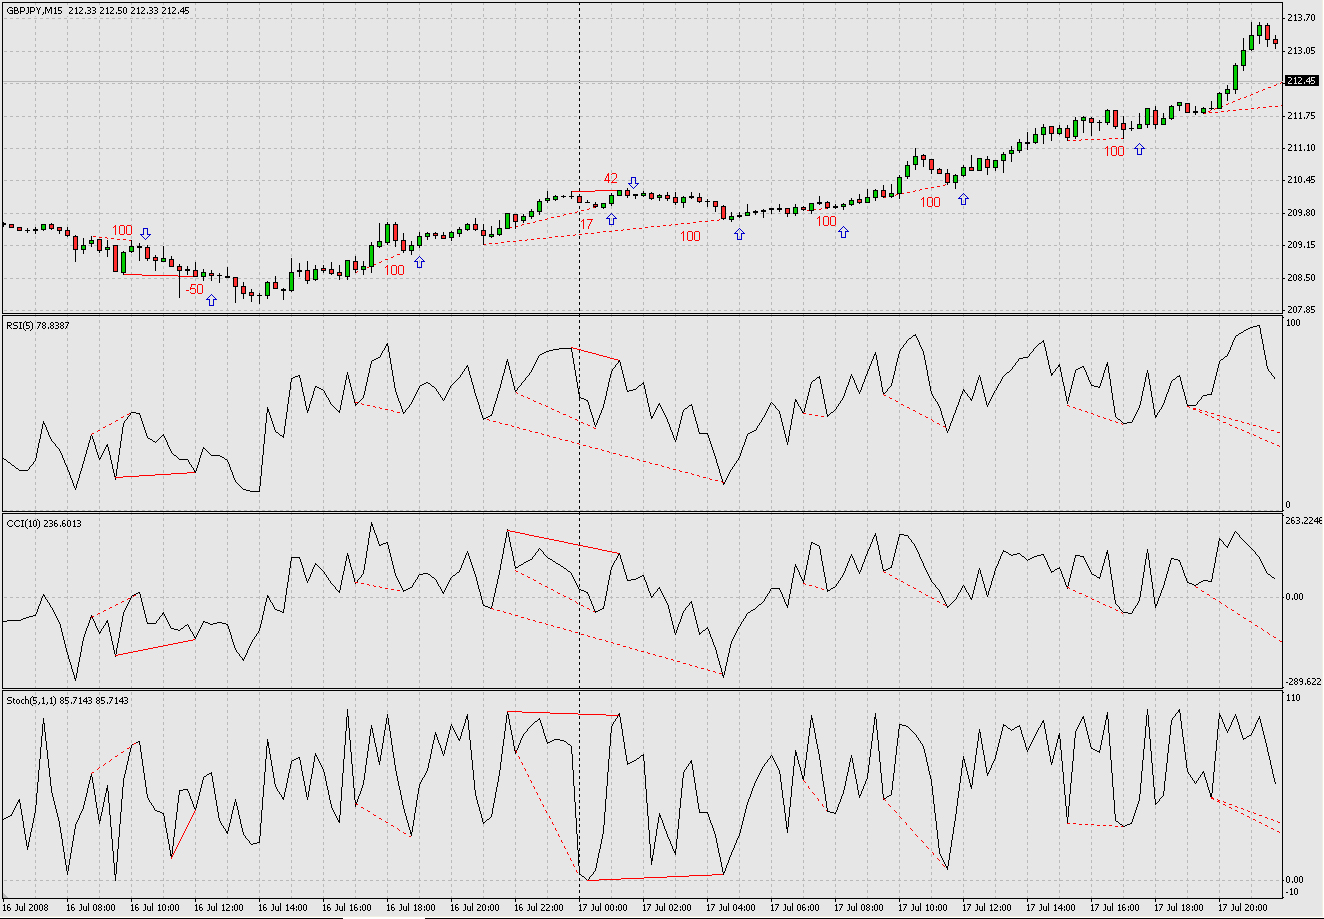The width and height of the screenshot is (1324, 919).
Task: Click the 17 Jul 18:00 time label
Action: coord(1180,908)
